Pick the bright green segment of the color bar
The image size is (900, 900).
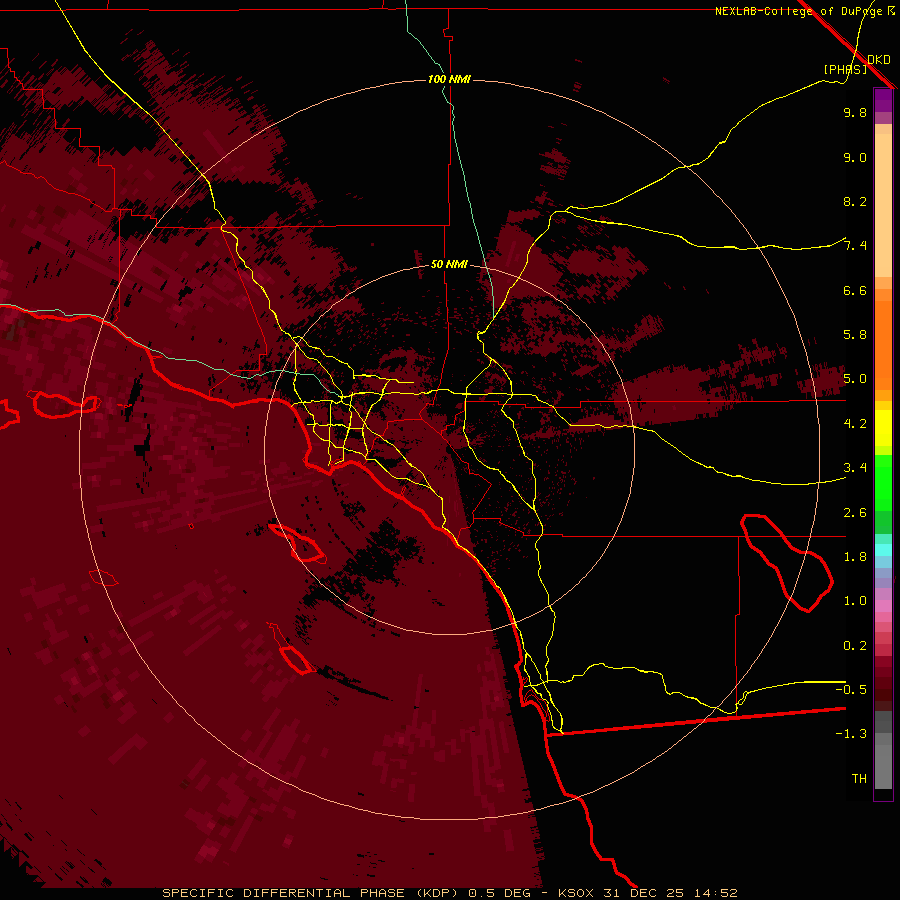(x=883, y=483)
